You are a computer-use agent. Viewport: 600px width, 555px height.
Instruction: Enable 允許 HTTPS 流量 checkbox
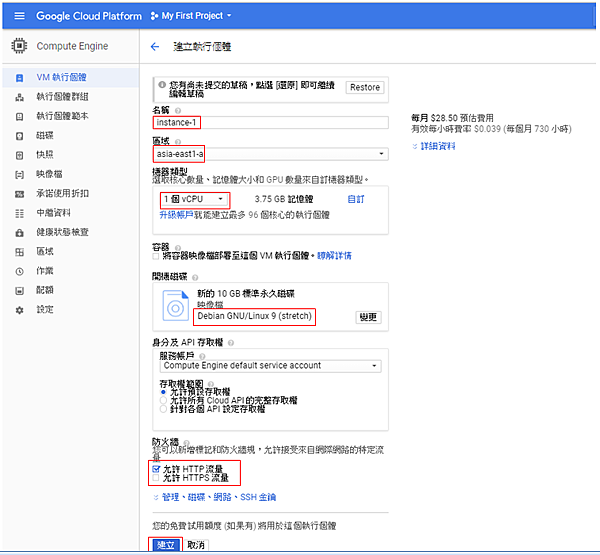click(x=156, y=478)
